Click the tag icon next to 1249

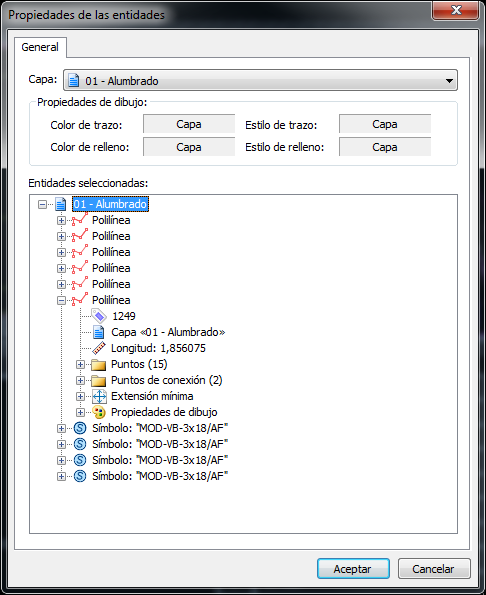coord(99,316)
